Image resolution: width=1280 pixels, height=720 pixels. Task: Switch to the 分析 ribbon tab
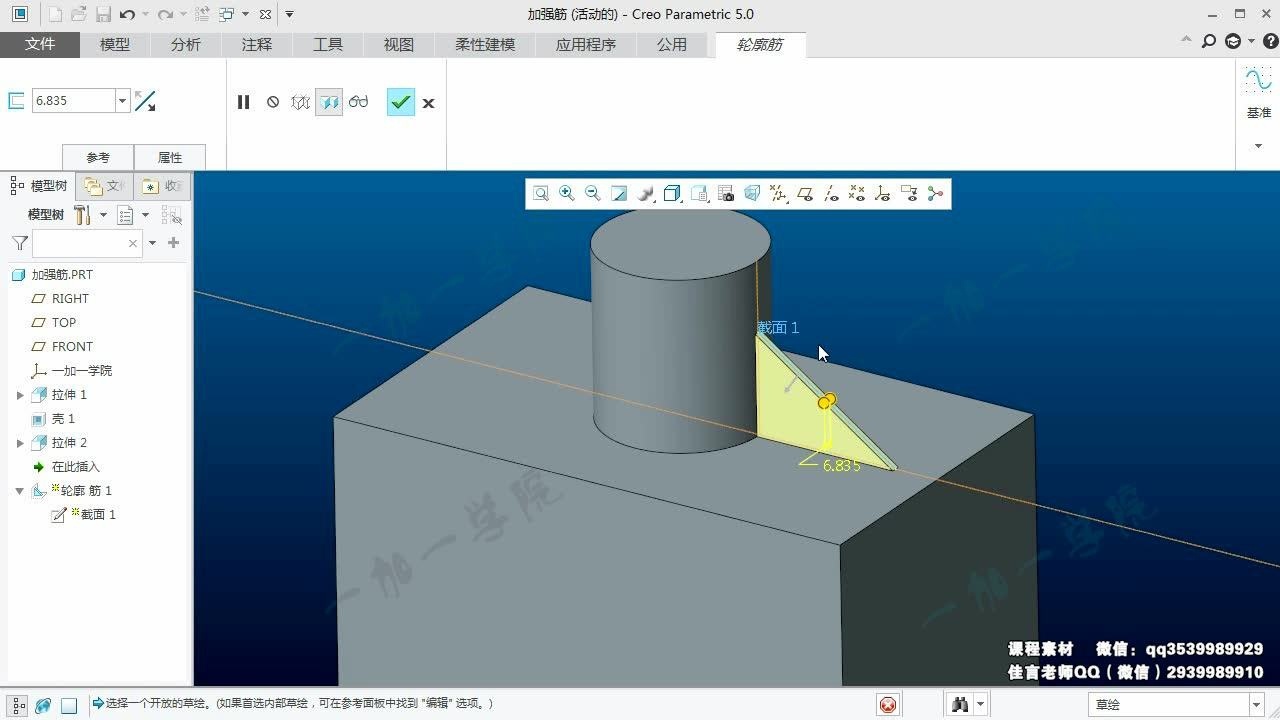tap(186, 45)
